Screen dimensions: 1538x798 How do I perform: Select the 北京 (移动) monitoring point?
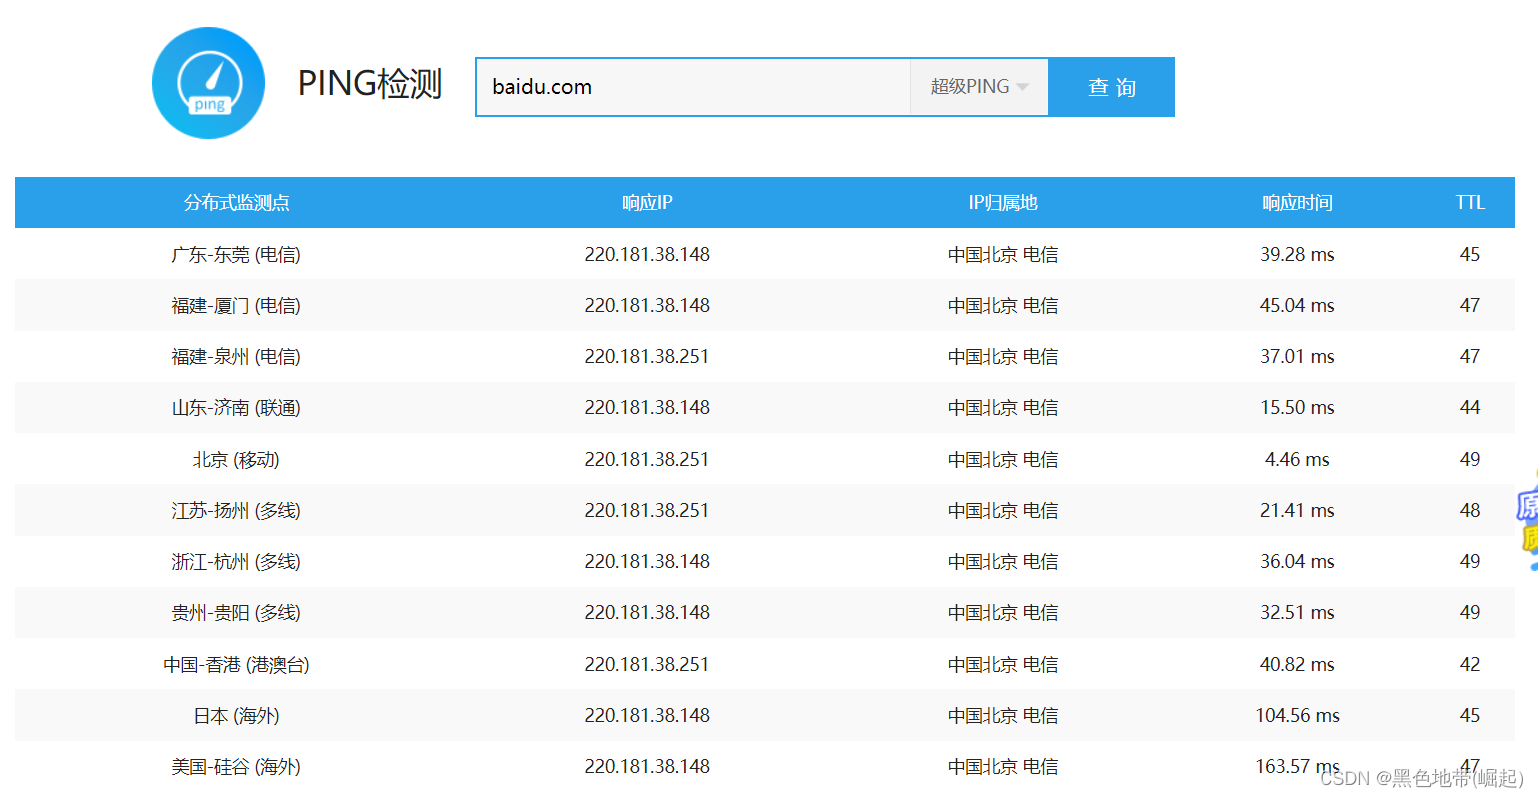tap(236, 460)
